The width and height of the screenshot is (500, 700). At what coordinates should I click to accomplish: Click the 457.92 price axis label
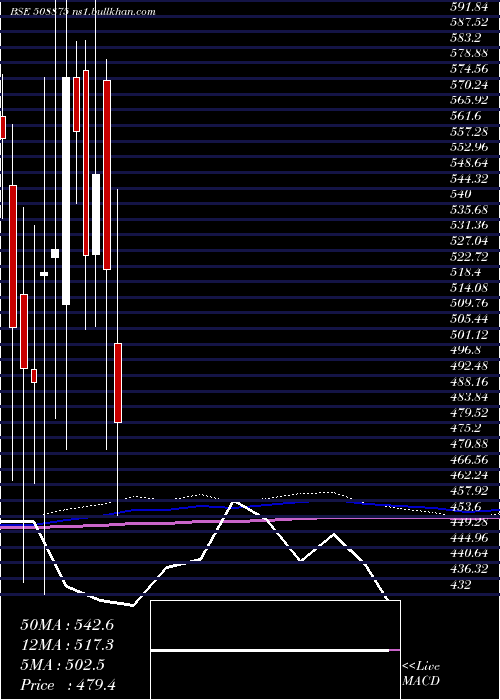[x=470, y=491]
